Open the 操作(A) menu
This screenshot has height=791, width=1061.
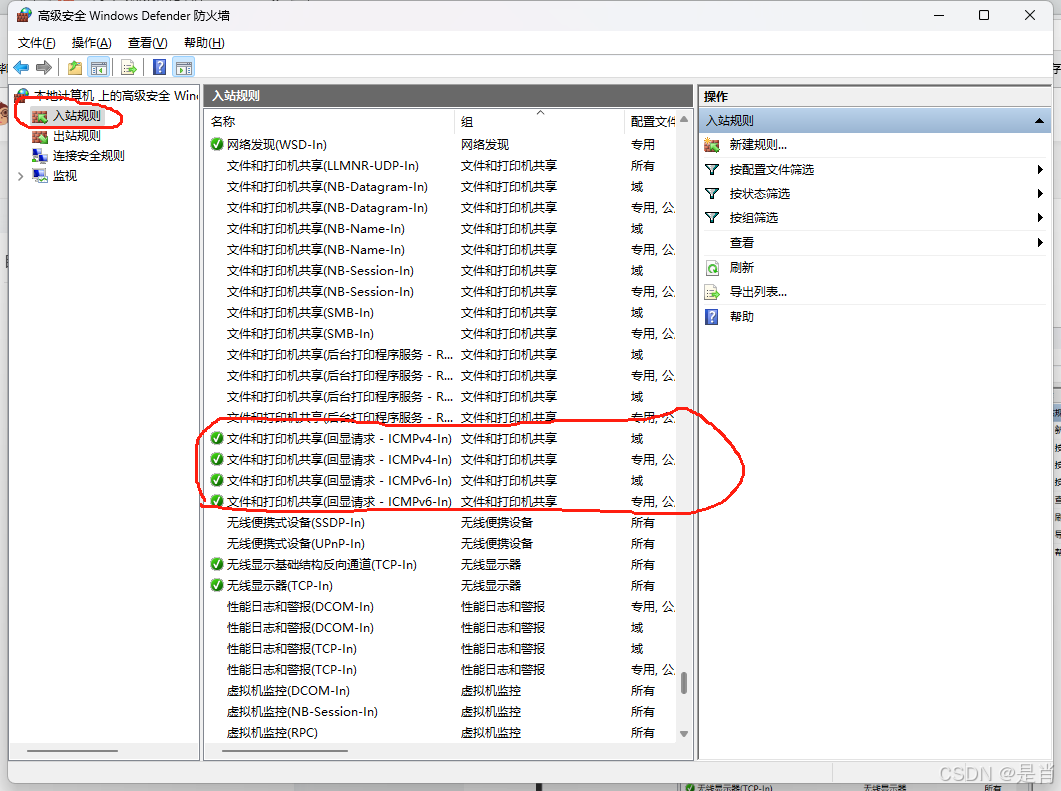(91, 43)
